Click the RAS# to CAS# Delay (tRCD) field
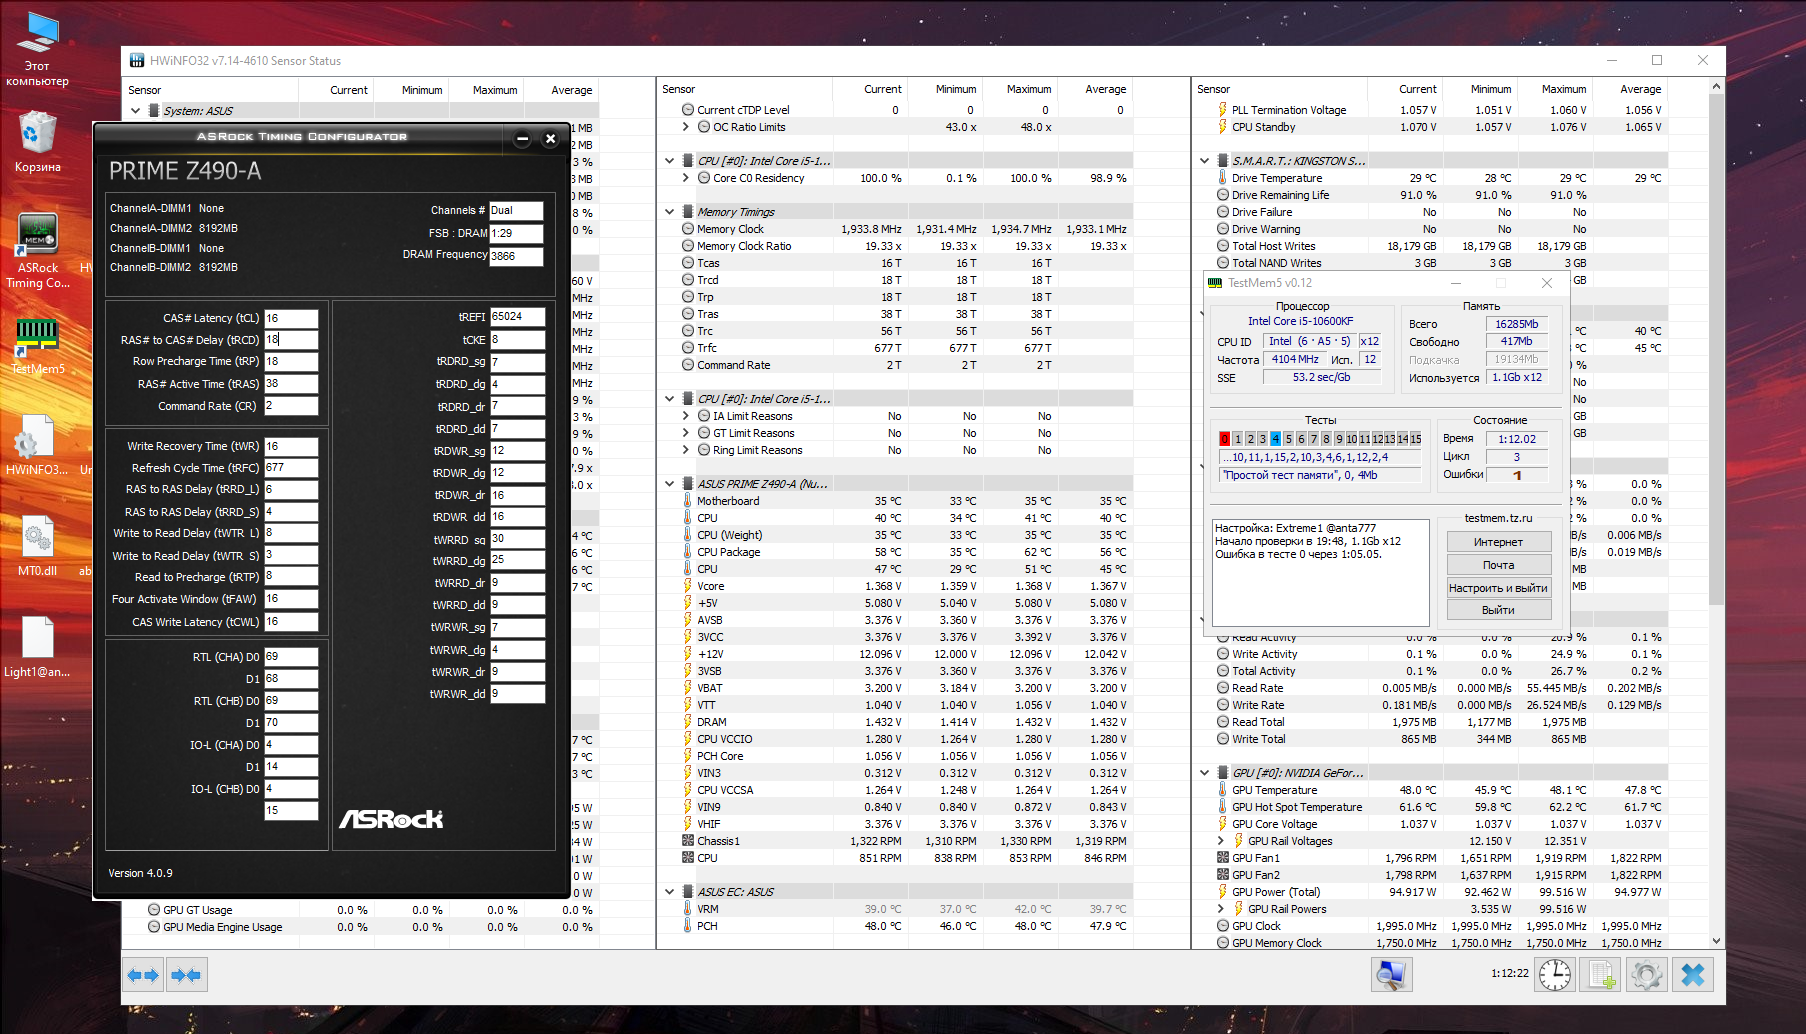This screenshot has height=1034, width=1806. pos(291,340)
